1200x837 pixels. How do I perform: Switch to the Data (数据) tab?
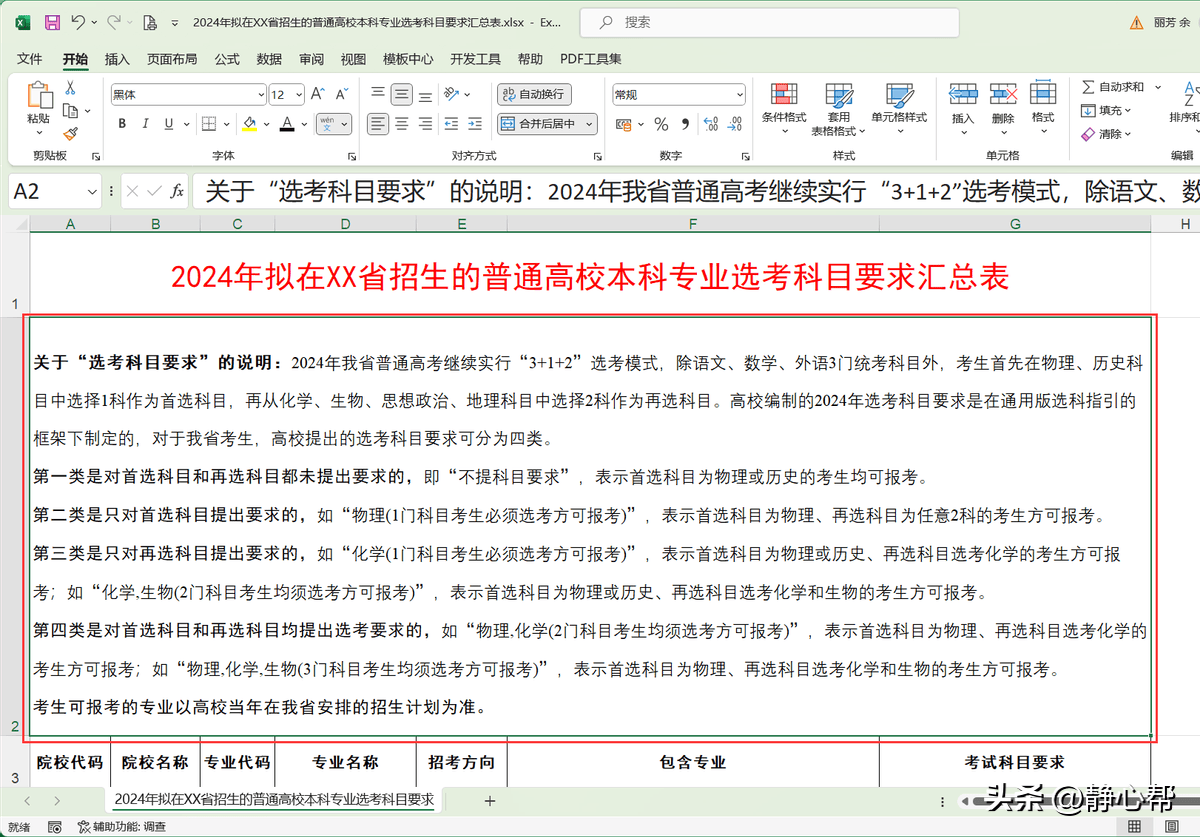click(x=269, y=59)
